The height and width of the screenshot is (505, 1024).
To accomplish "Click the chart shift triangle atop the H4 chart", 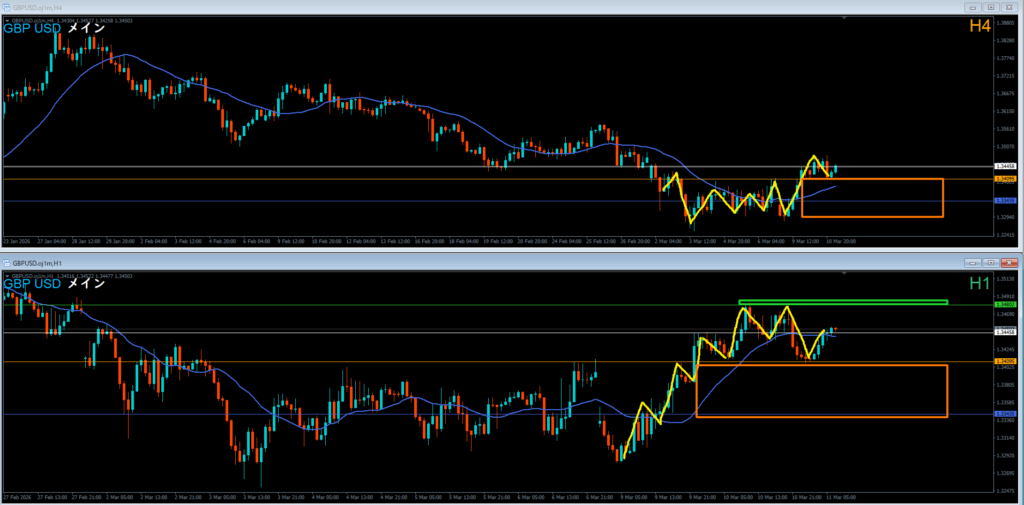I will pyautogui.click(x=844, y=20).
